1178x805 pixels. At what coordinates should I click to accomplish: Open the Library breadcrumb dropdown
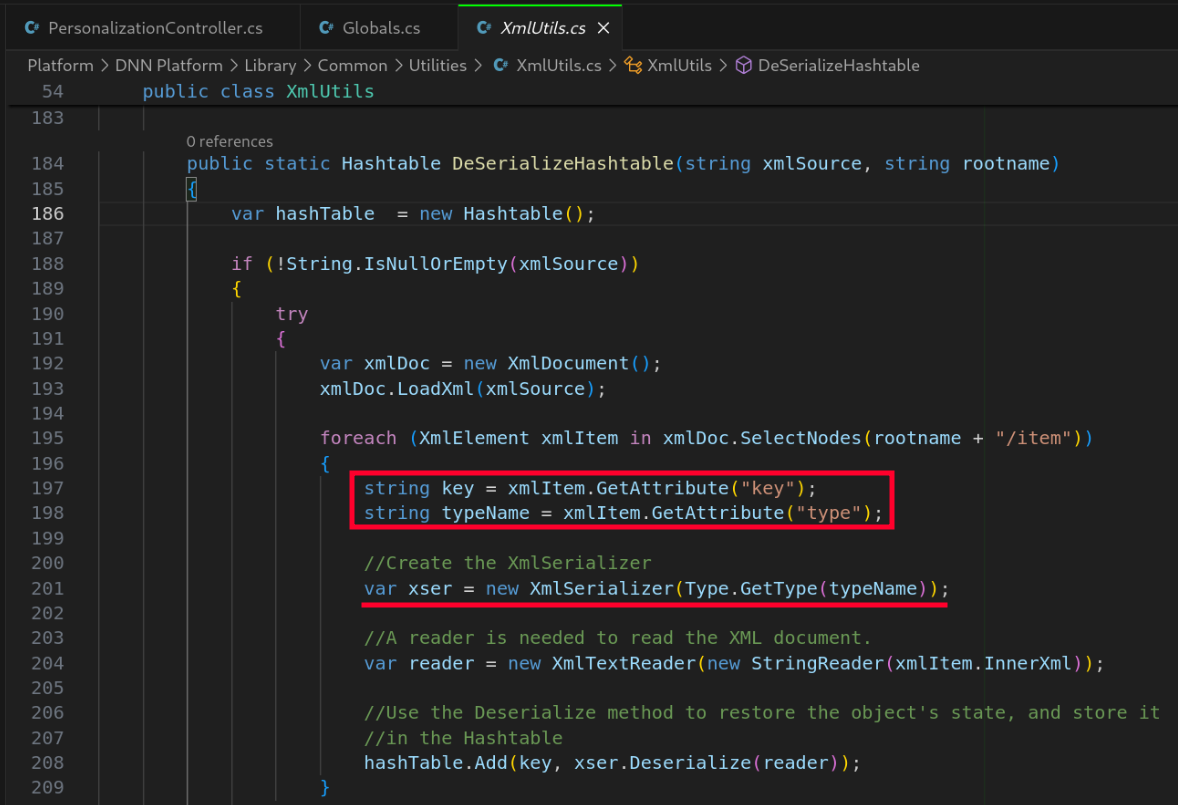click(x=270, y=65)
